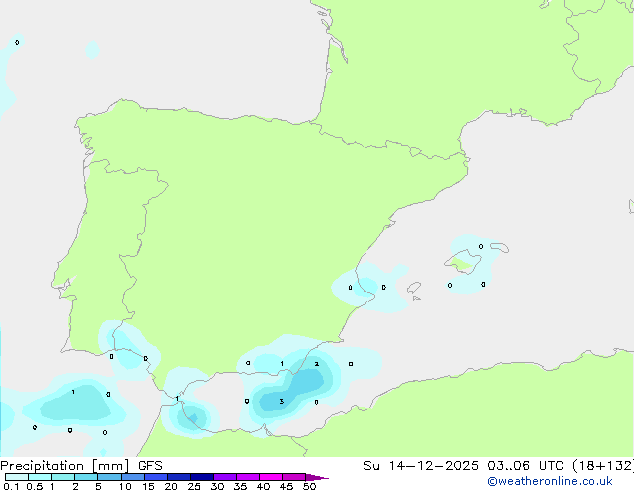Click the 0.5–1 mm legend color swatch
The width and height of the screenshot is (634, 490).
[x=40, y=477]
